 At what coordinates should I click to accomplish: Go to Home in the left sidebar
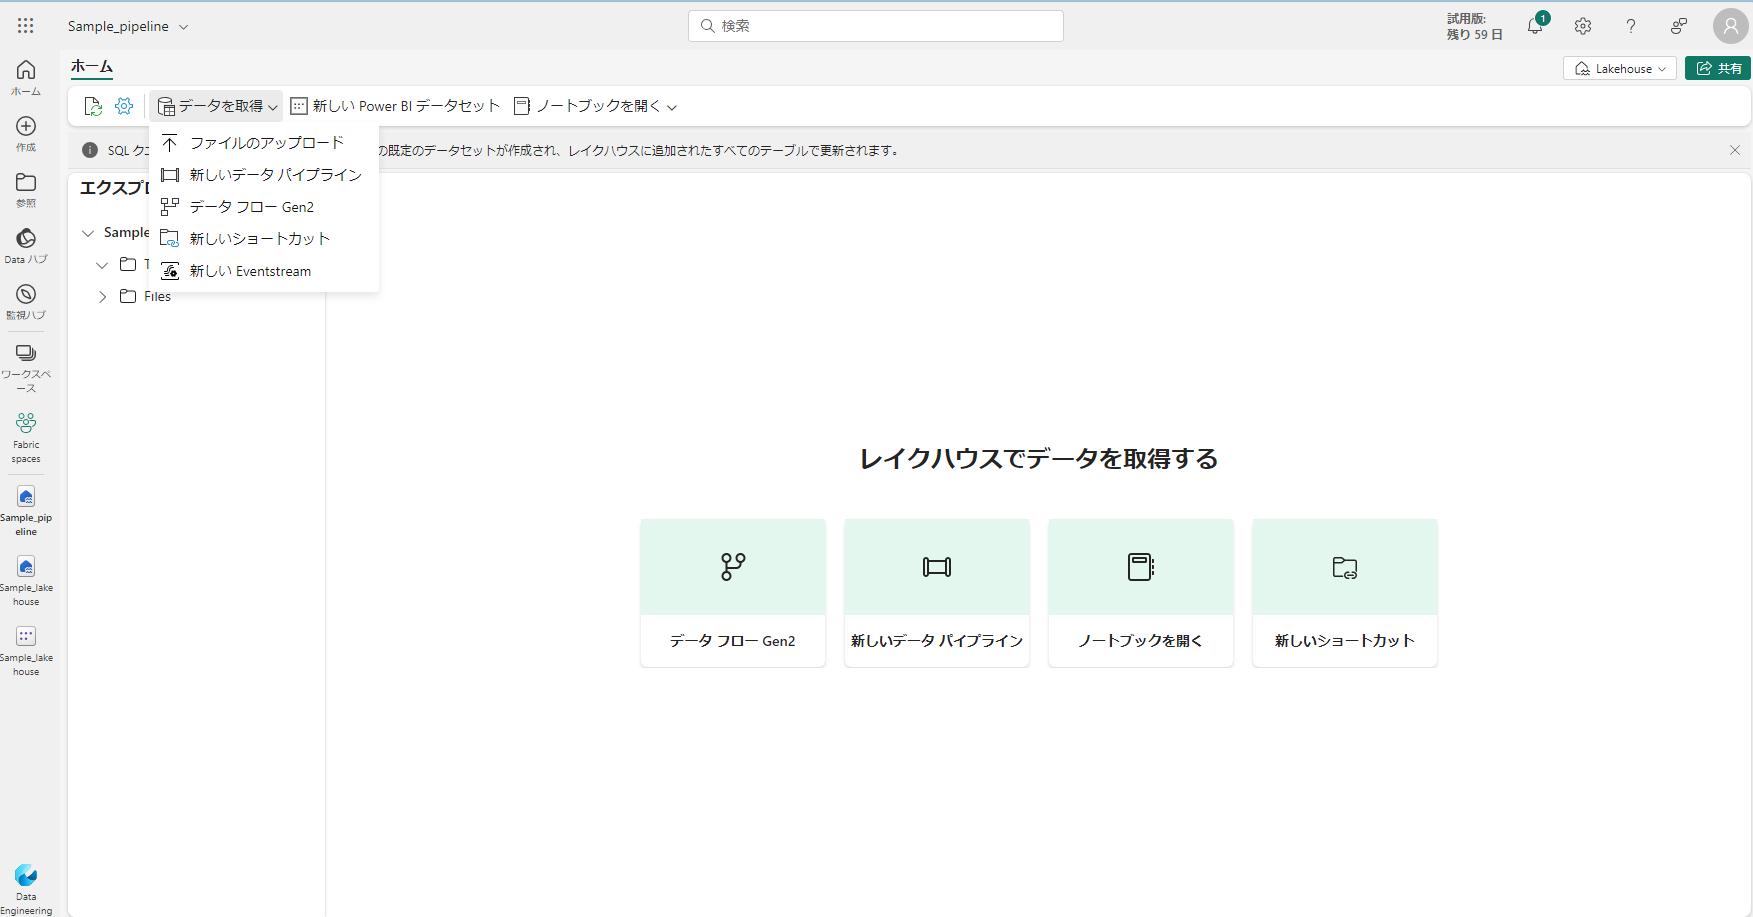26,77
